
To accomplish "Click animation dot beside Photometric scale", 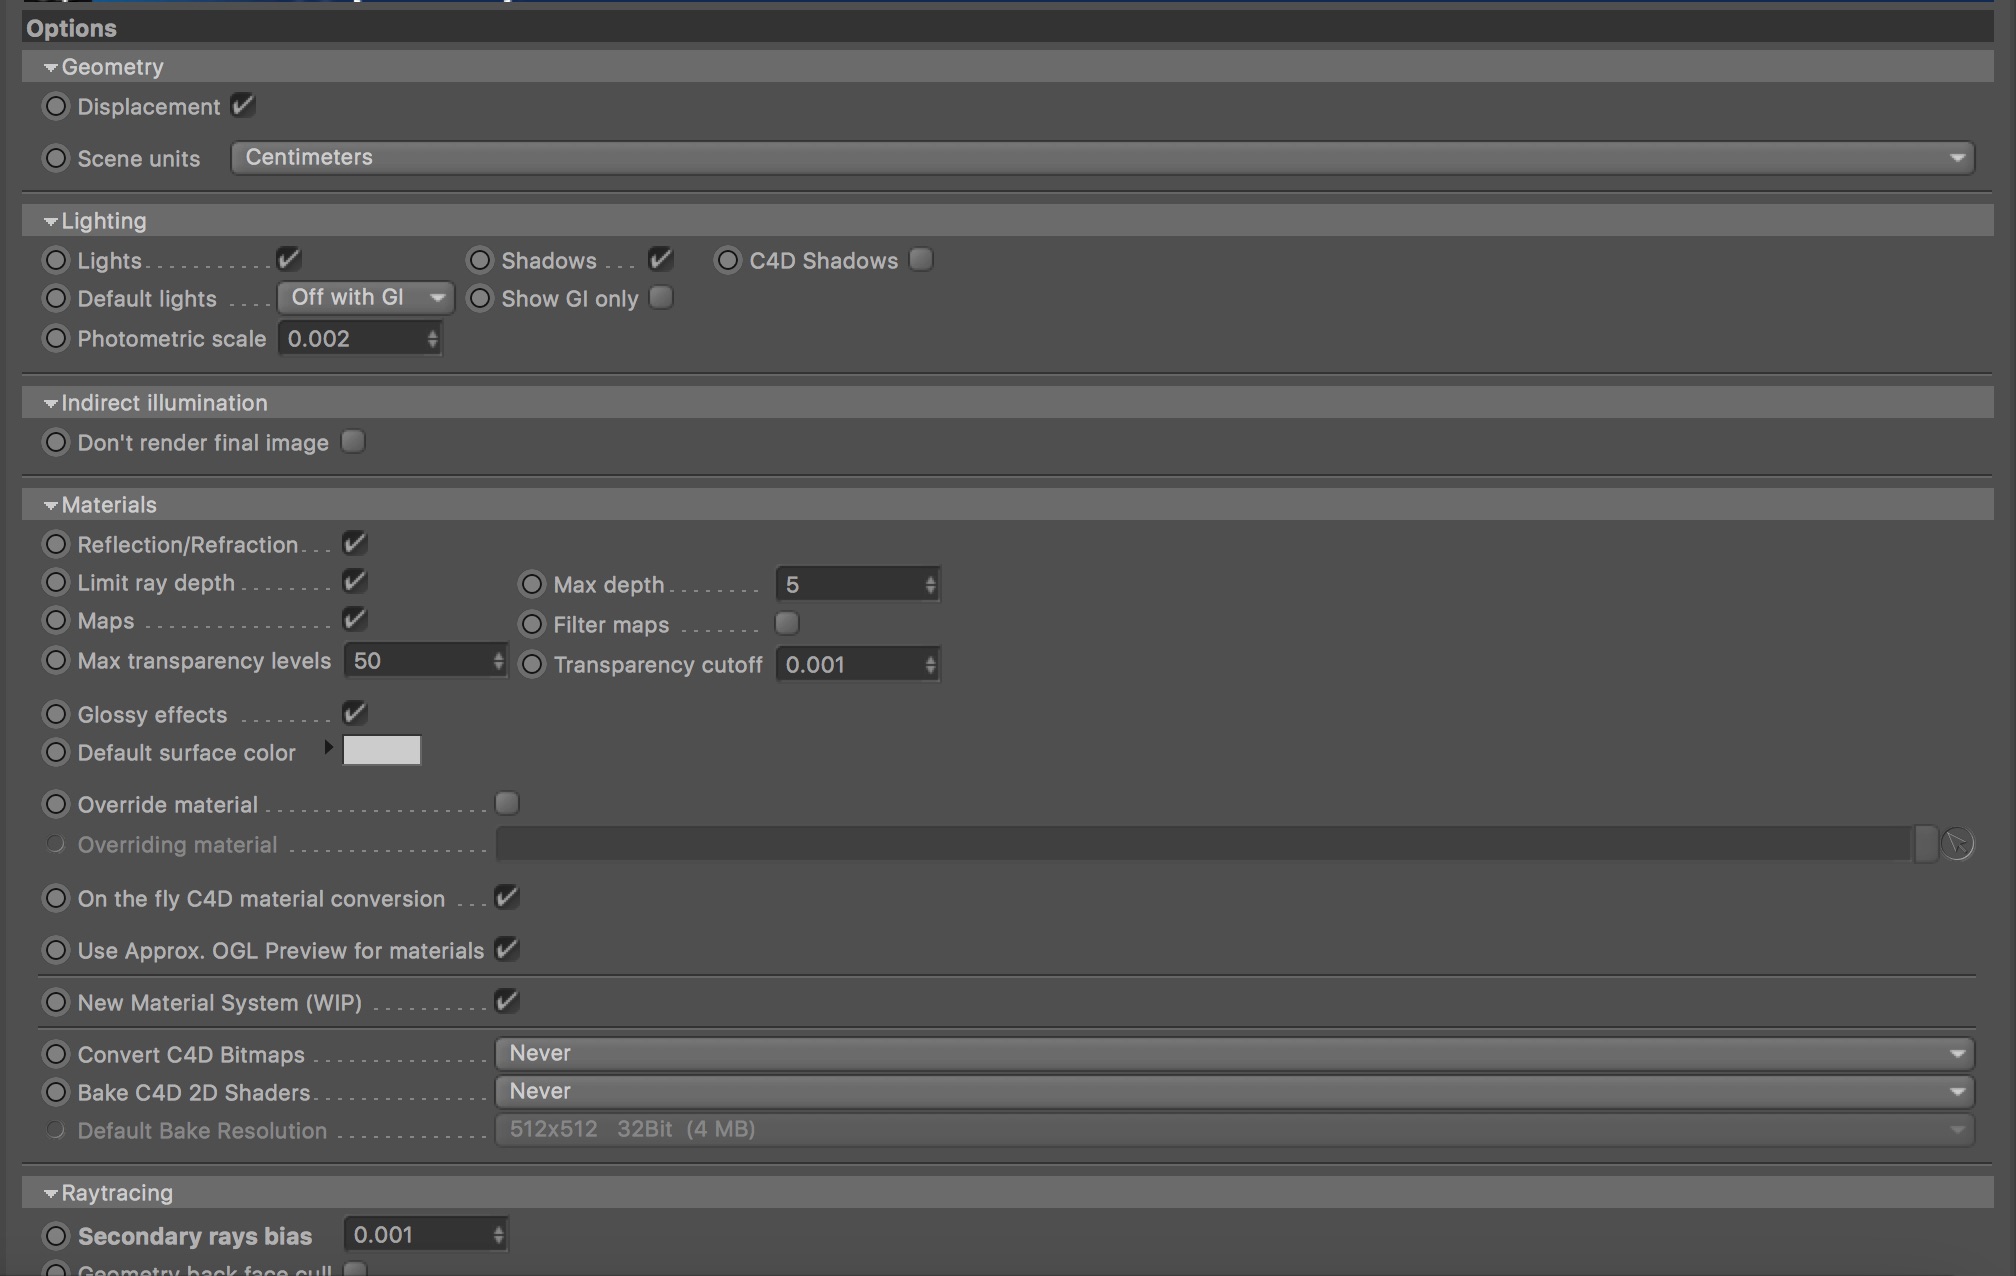I will pyautogui.click(x=56, y=338).
